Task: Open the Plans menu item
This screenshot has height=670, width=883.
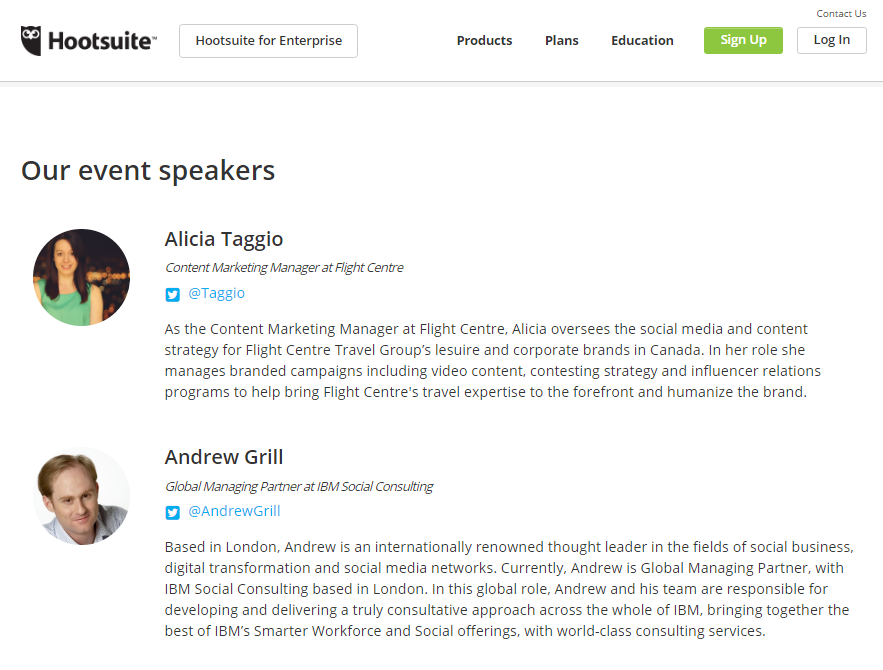Action: 561,41
